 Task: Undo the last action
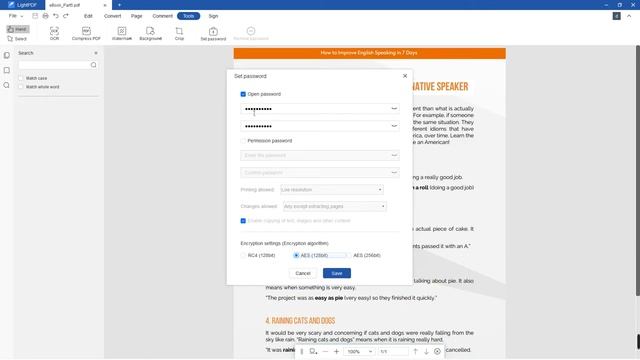[56, 16]
